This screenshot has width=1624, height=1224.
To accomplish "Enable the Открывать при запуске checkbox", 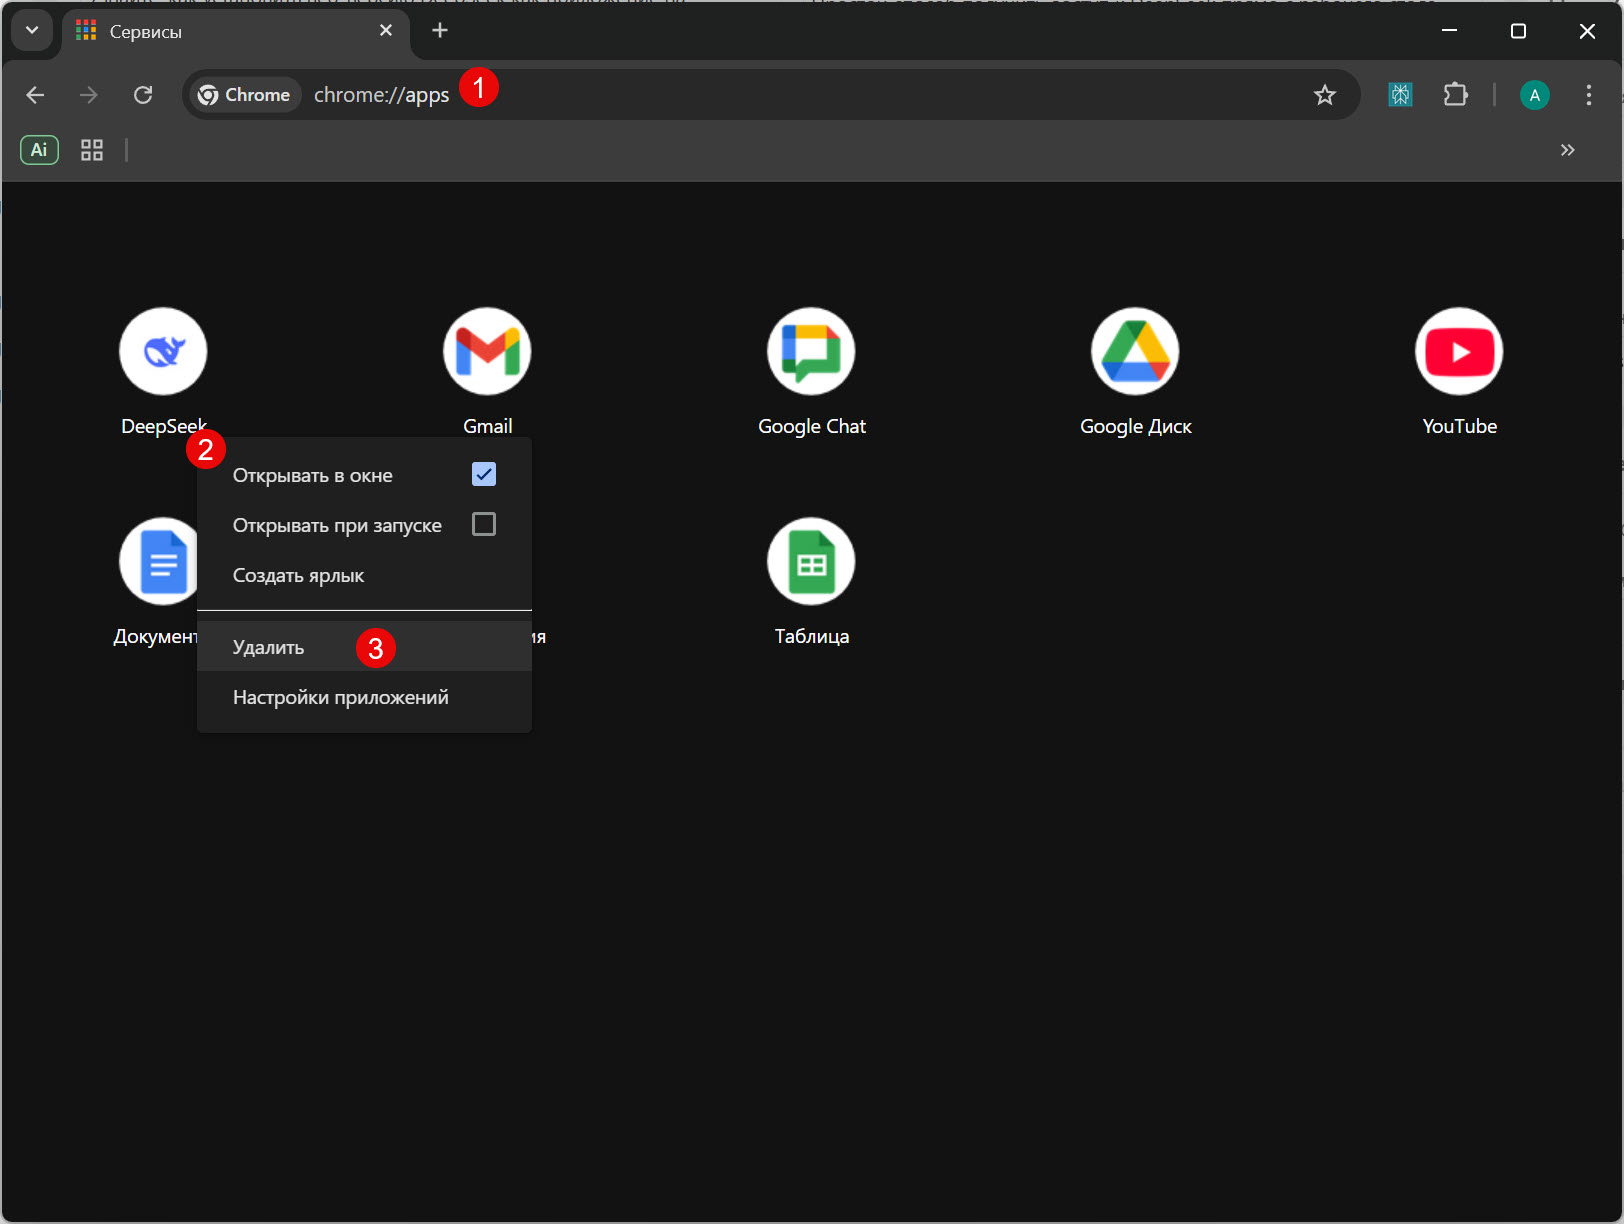I will pyautogui.click(x=484, y=525).
